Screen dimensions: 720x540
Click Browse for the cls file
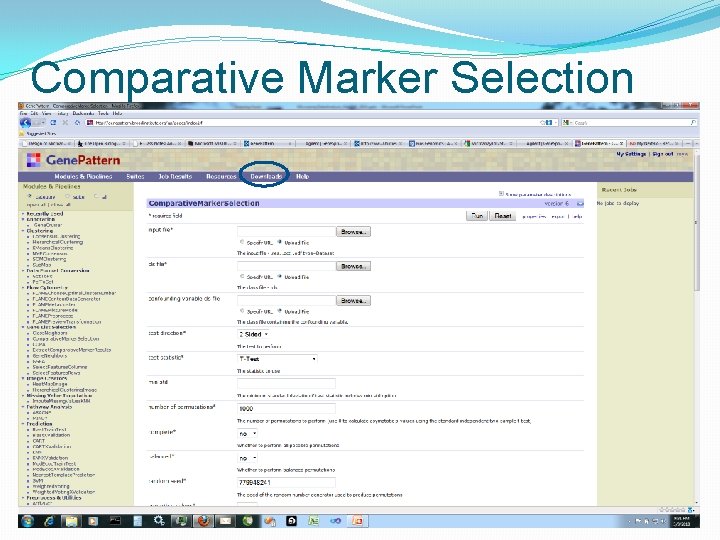[353, 266]
